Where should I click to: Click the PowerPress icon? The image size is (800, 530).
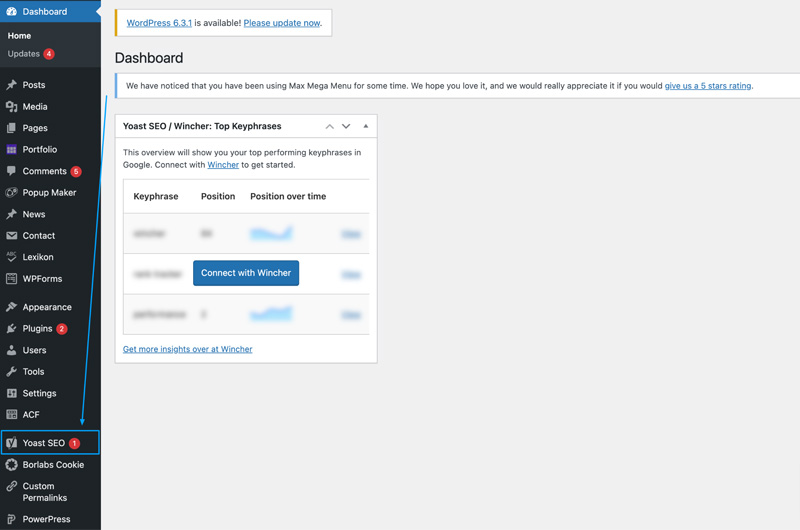click(11, 519)
